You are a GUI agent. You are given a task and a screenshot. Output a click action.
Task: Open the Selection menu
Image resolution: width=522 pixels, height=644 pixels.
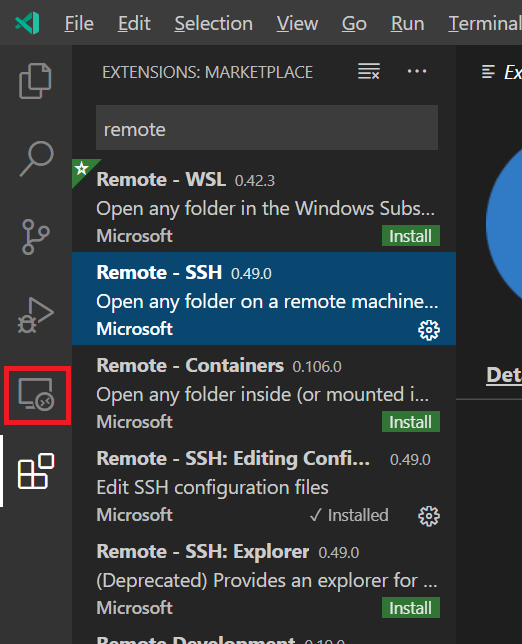click(213, 23)
